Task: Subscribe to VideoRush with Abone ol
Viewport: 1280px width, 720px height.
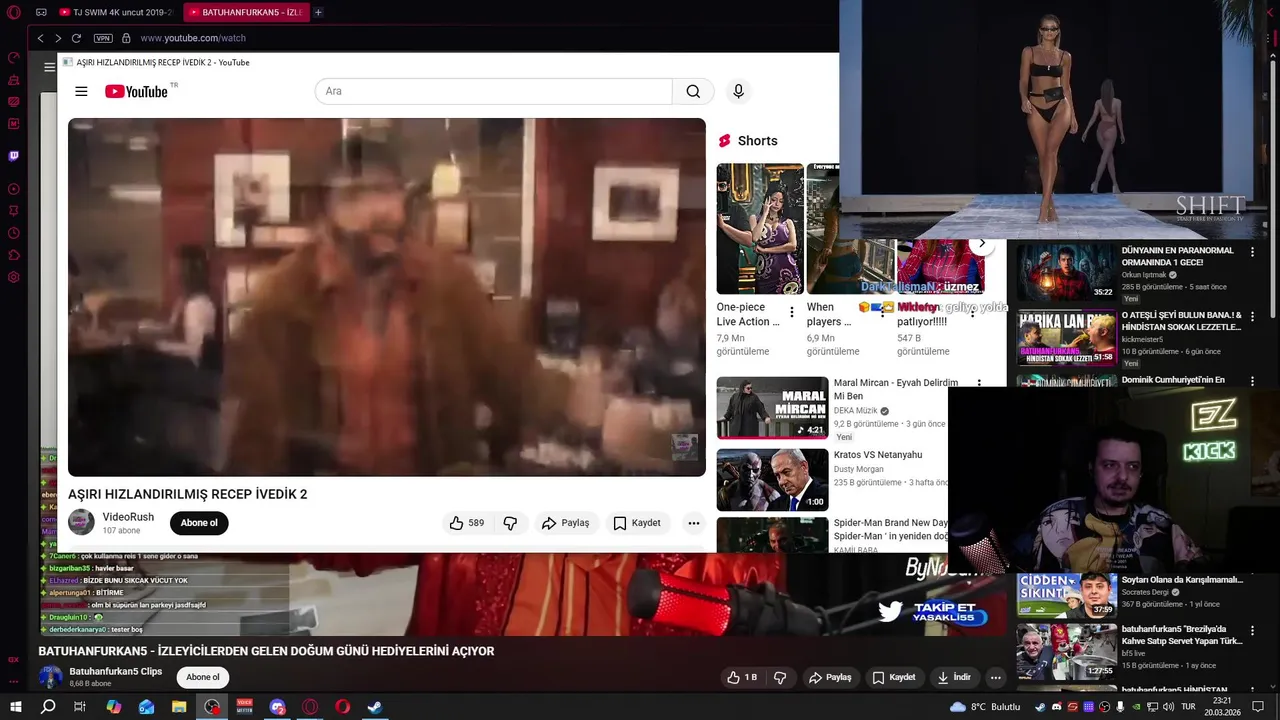Action: [199, 523]
